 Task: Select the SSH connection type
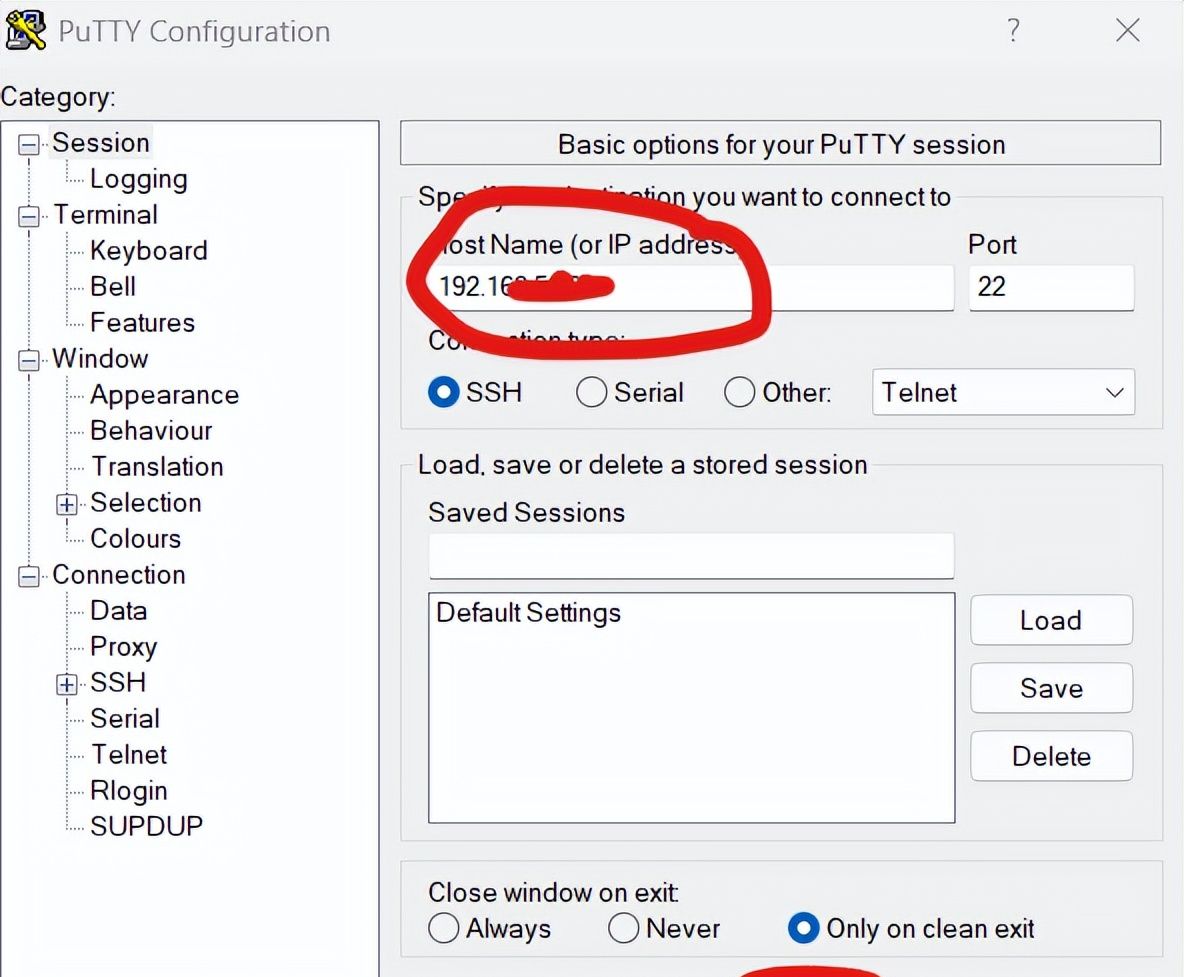(443, 392)
